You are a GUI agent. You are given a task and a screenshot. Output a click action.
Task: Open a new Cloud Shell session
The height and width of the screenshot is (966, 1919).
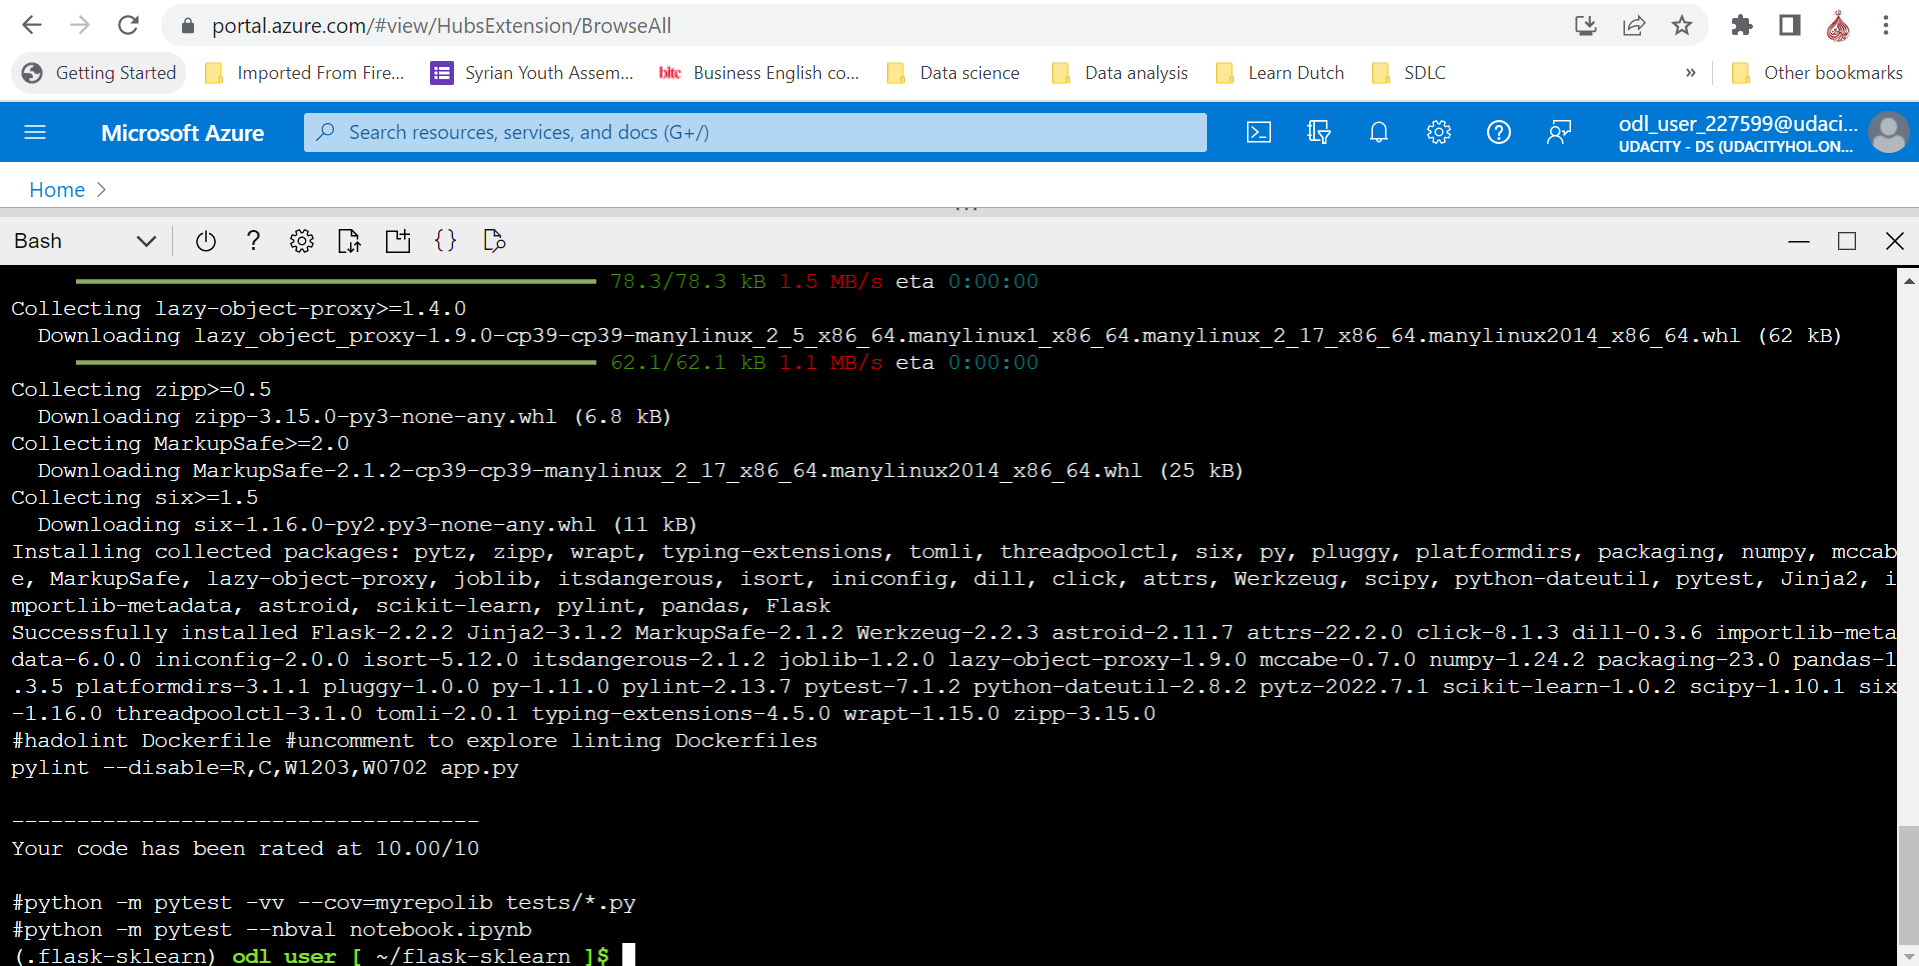[398, 241]
